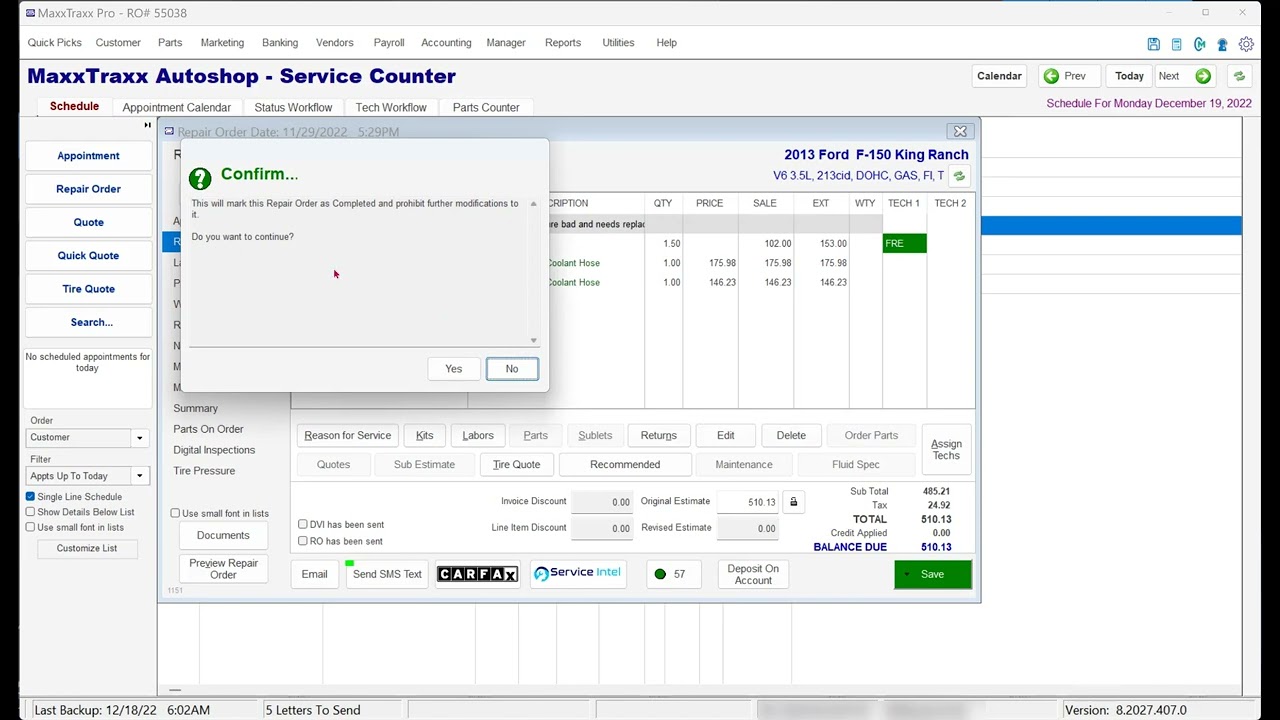Click the Recommended button

(625, 464)
